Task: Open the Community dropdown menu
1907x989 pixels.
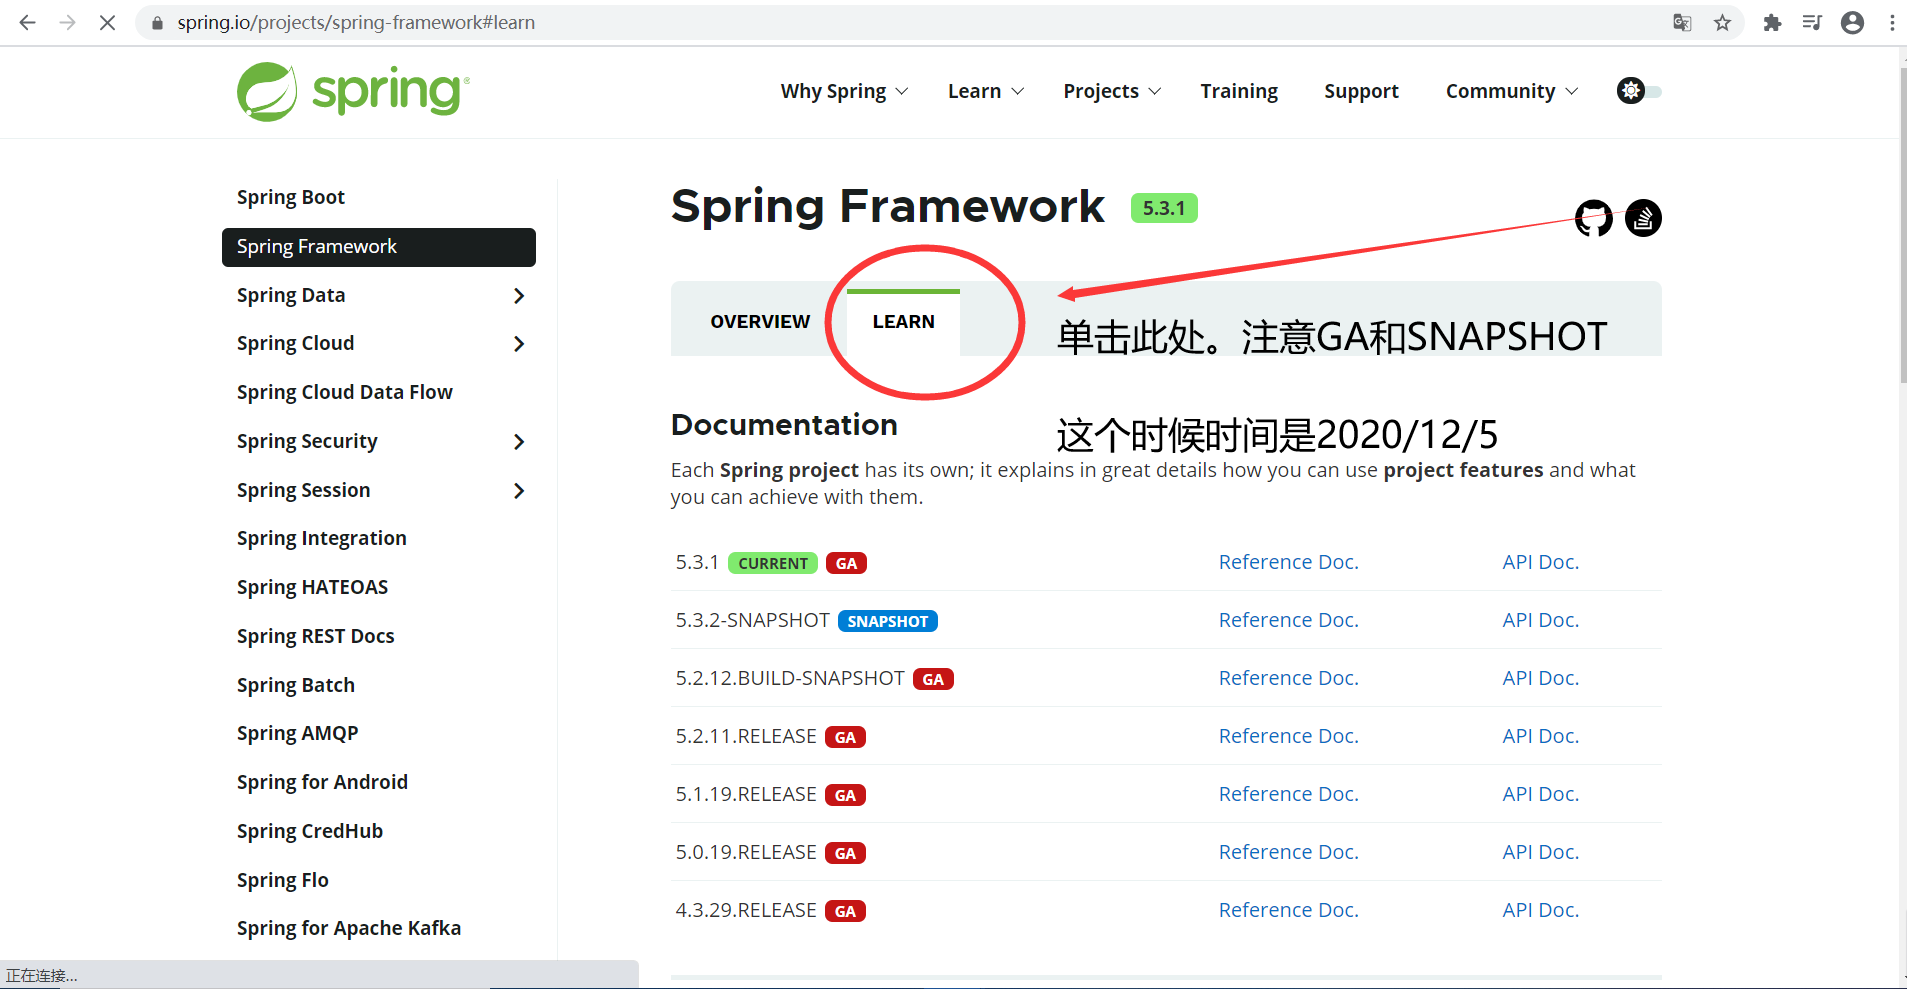Action: (x=1512, y=91)
